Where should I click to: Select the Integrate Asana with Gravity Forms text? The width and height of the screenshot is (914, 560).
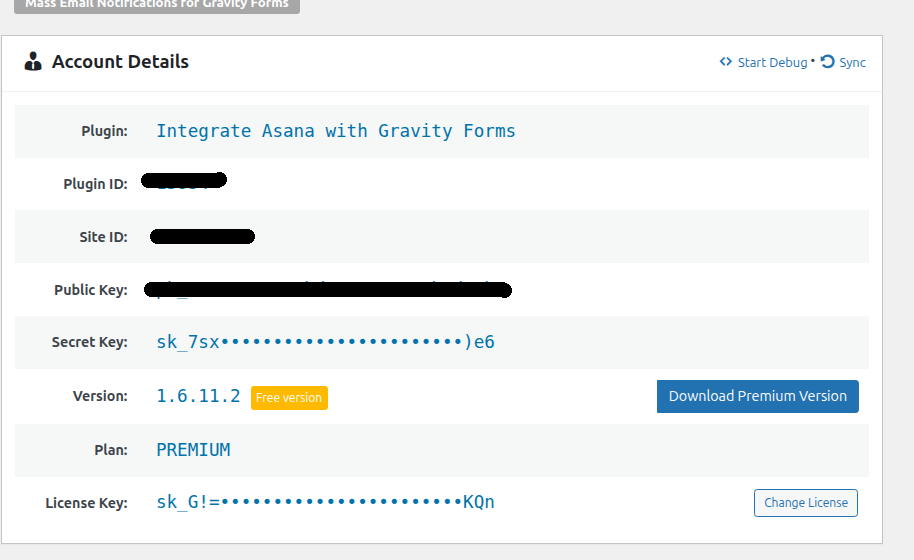[335, 131]
